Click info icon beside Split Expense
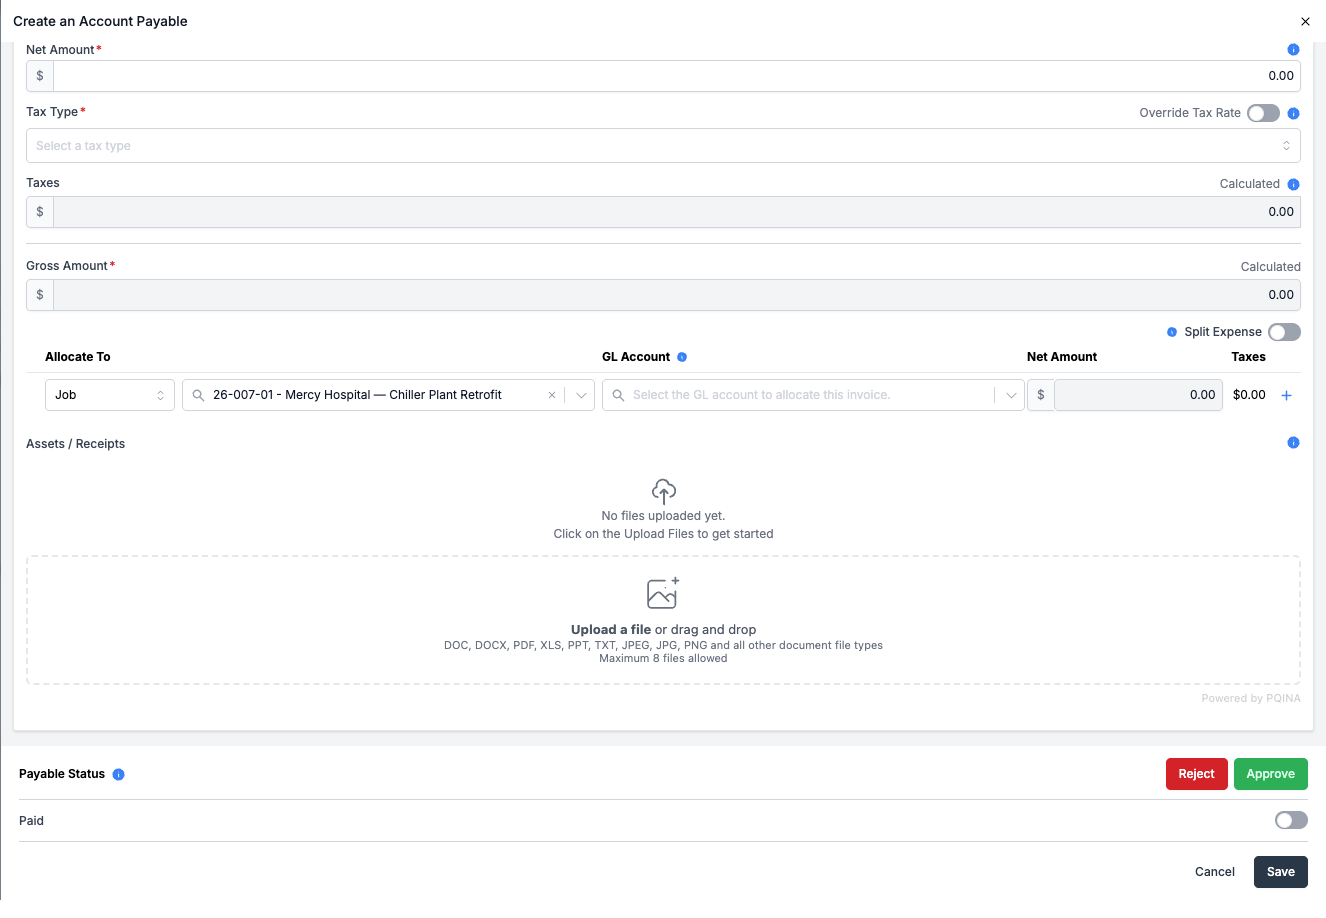 pos(1172,332)
